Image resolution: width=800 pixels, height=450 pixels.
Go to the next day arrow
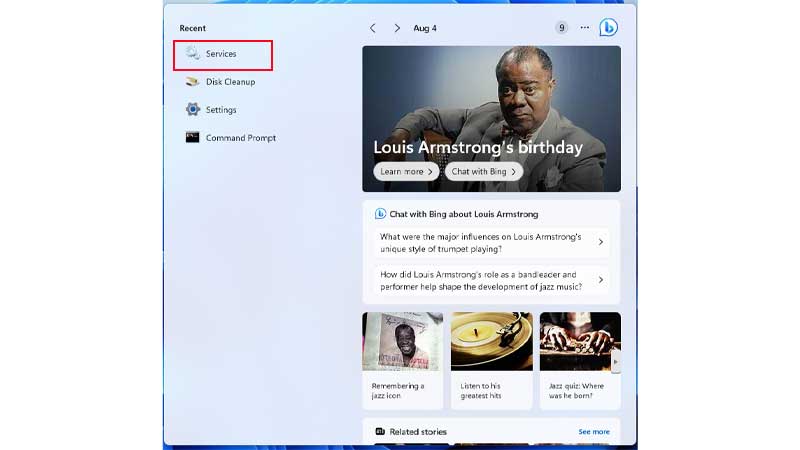tap(396, 28)
